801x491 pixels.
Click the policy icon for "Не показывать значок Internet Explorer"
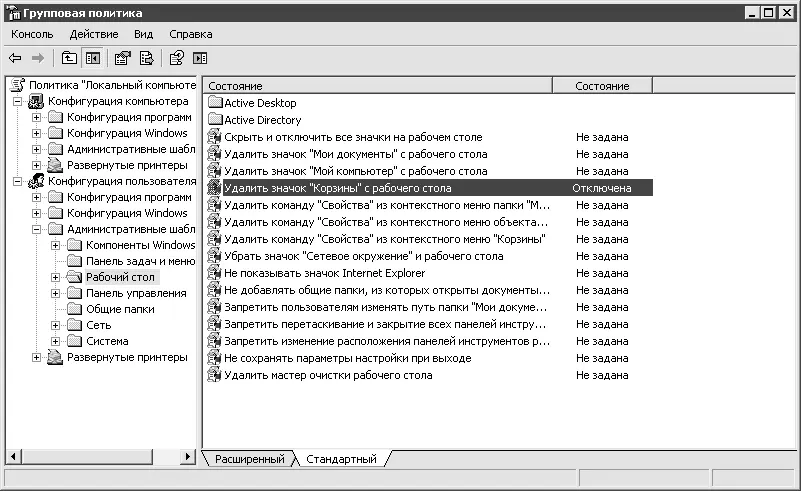click(215, 273)
